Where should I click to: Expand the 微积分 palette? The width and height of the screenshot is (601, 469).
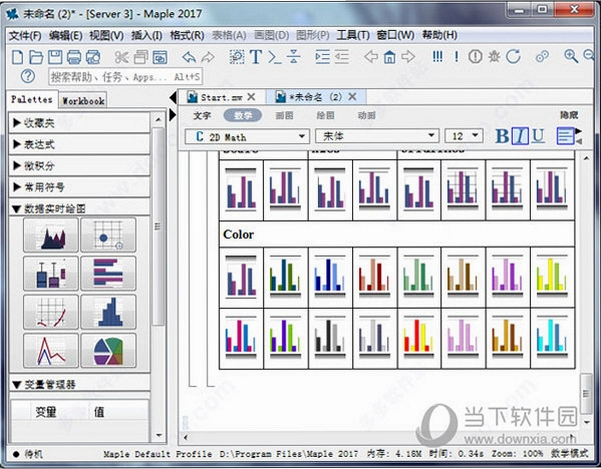[x=79, y=166]
